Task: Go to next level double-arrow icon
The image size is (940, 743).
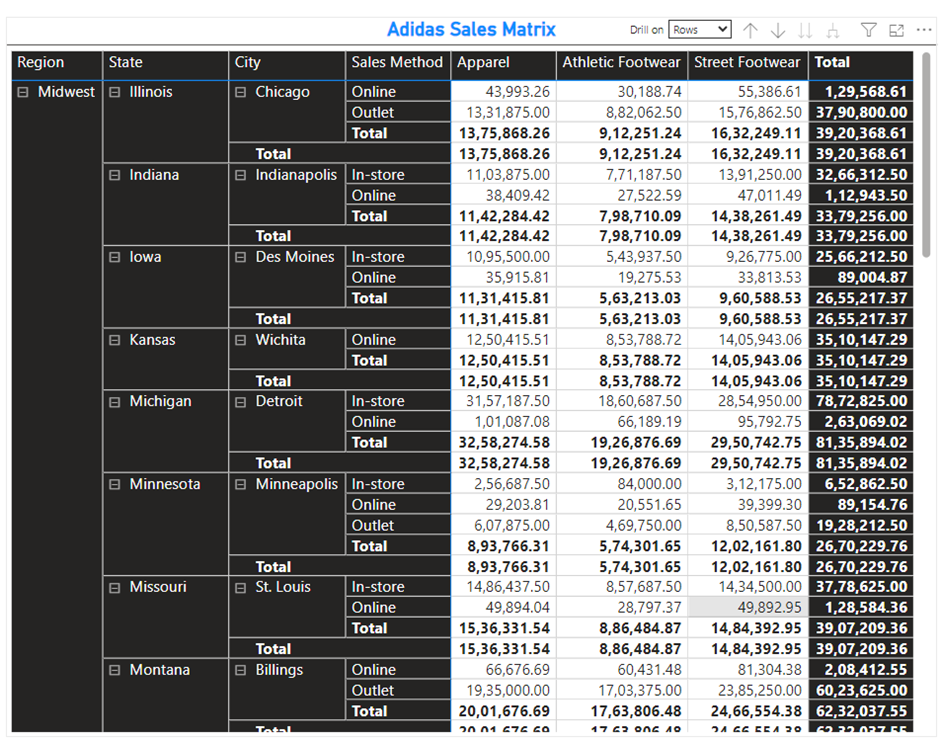Action: coord(805,30)
